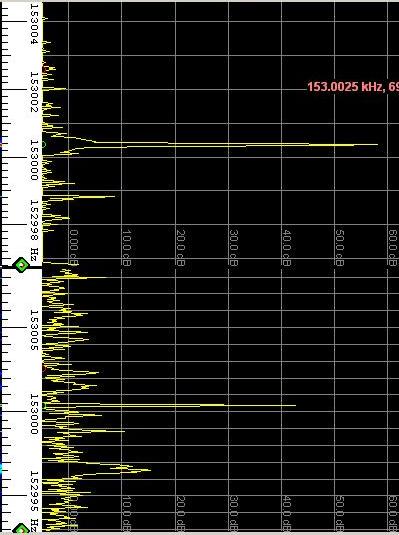Click the 30.0 dB label in the upper plot

[234, 248]
